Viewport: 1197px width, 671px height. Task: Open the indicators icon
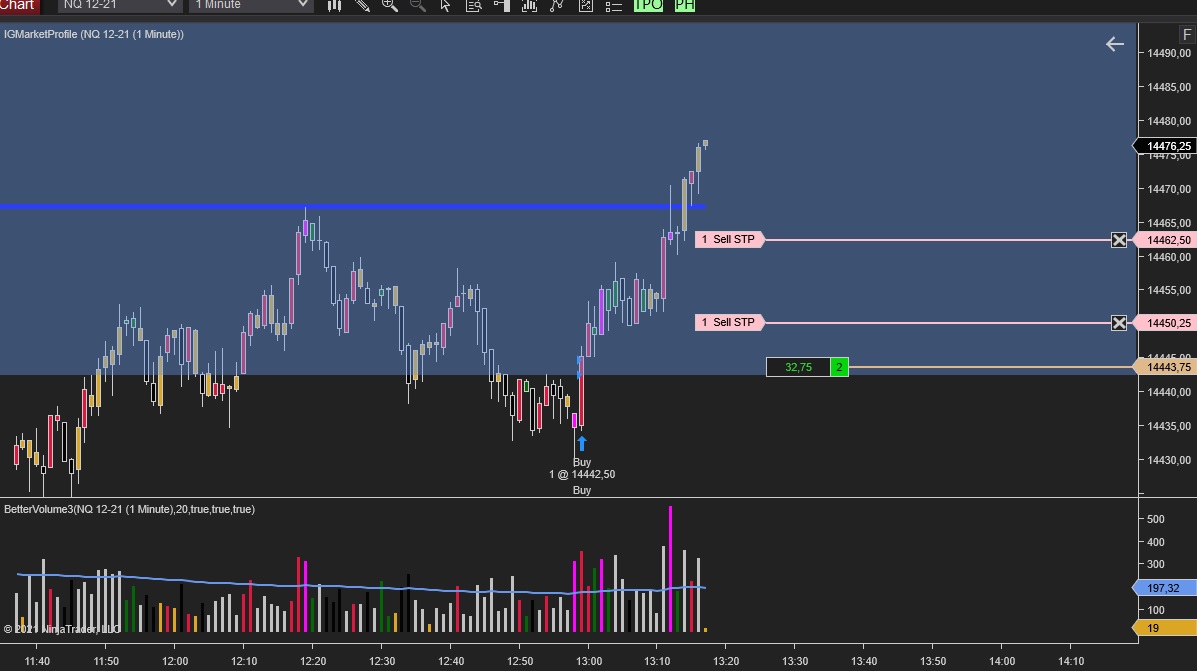tap(529, 5)
